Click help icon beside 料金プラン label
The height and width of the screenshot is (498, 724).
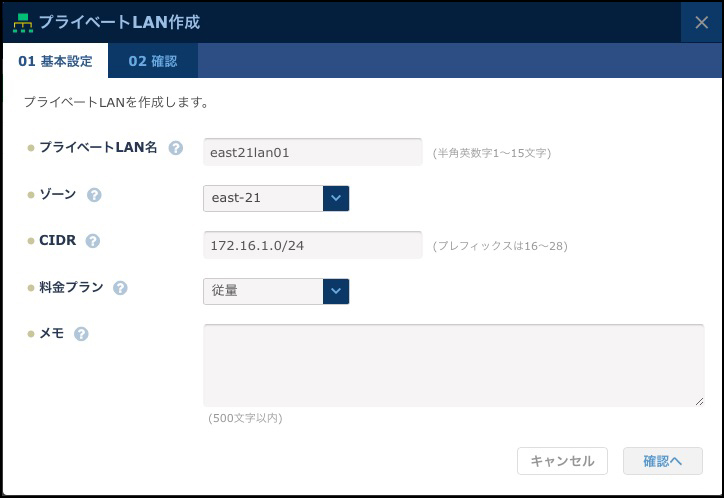point(120,288)
